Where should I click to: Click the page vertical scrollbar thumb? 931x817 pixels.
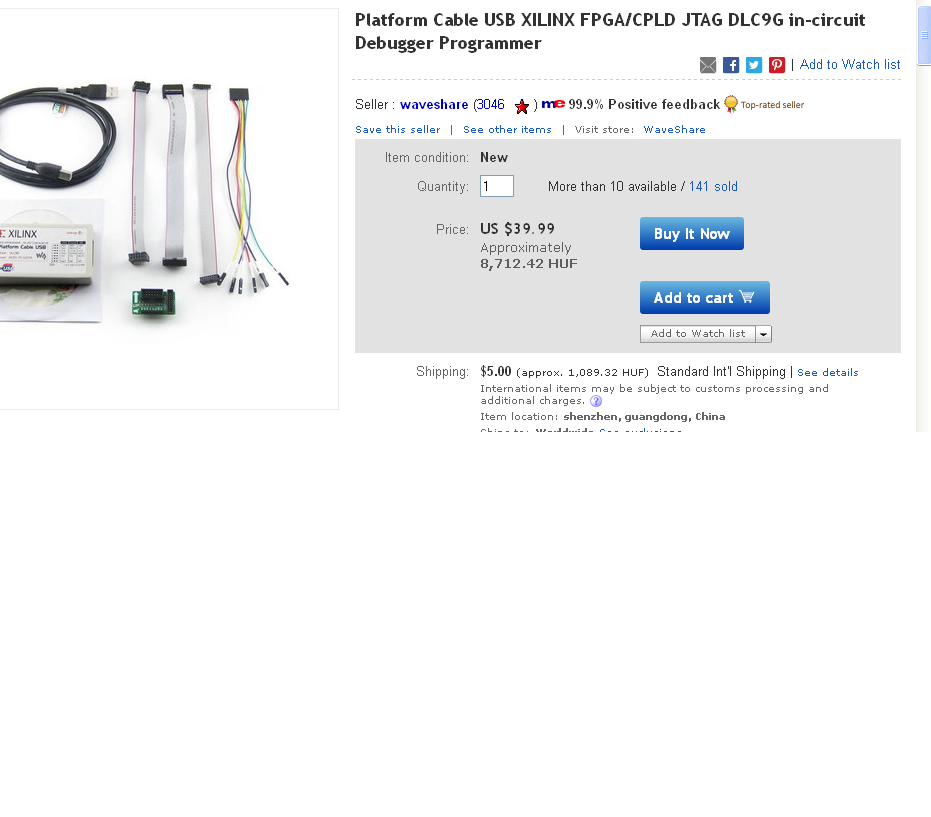coord(924,33)
